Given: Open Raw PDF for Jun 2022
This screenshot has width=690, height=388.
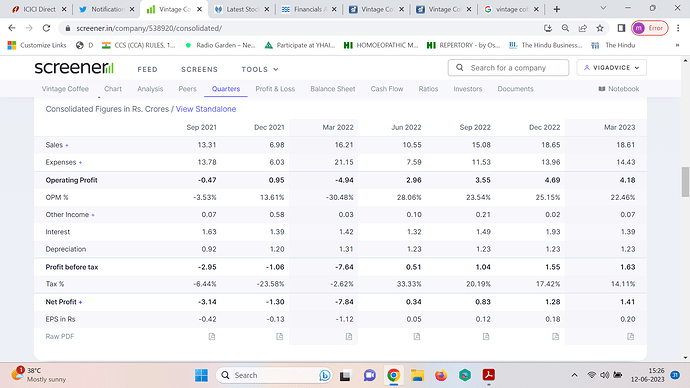Looking at the screenshot, I should point(417,337).
